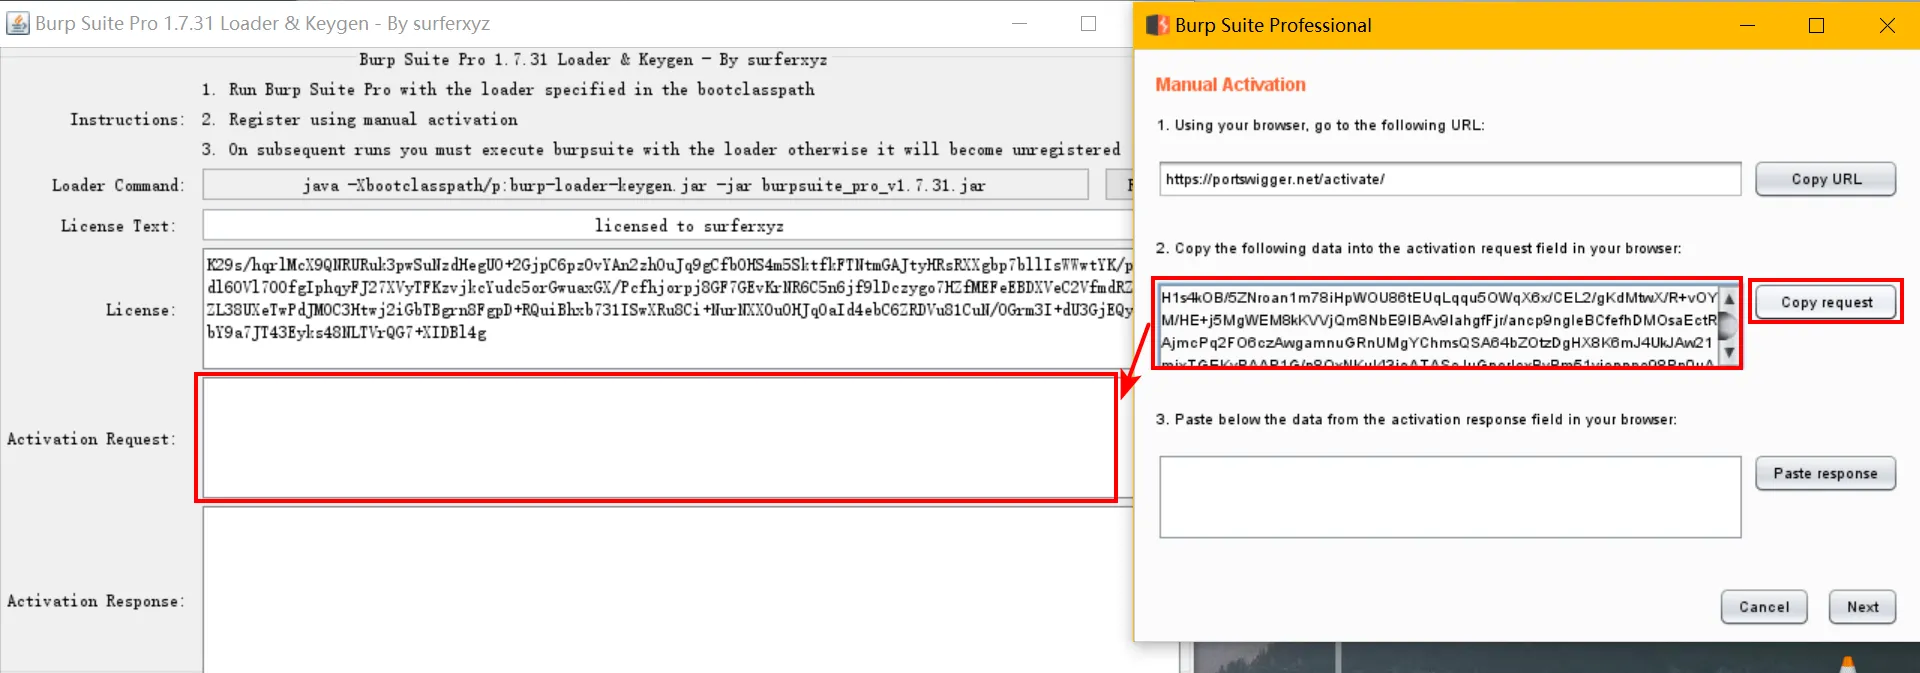
Task: Click the License key text area in the keygen
Action: 668,308
